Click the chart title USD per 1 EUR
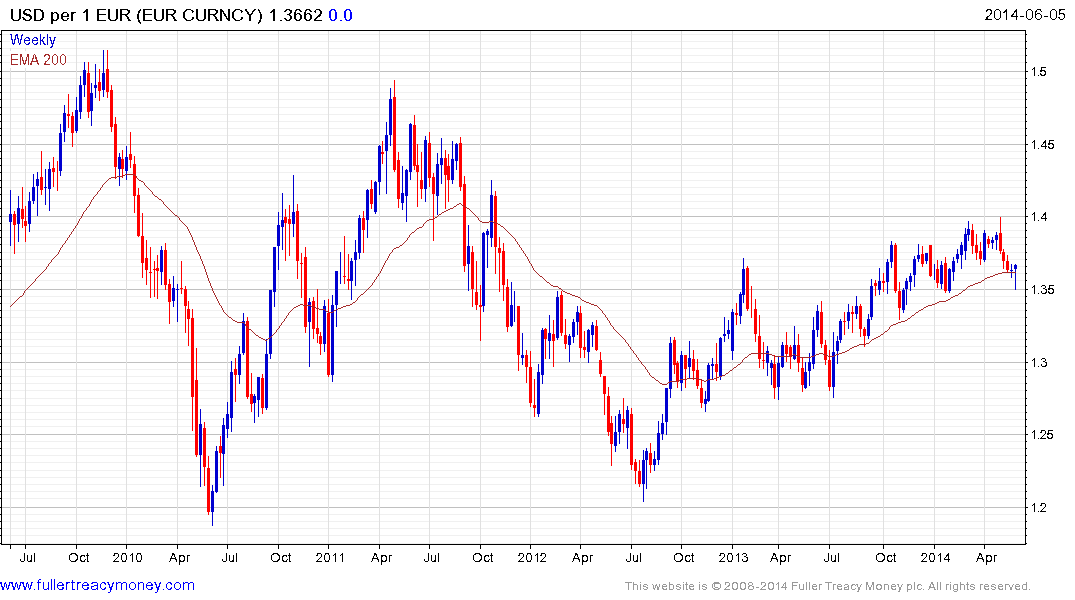1075x600 pixels. click(x=69, y=15)
